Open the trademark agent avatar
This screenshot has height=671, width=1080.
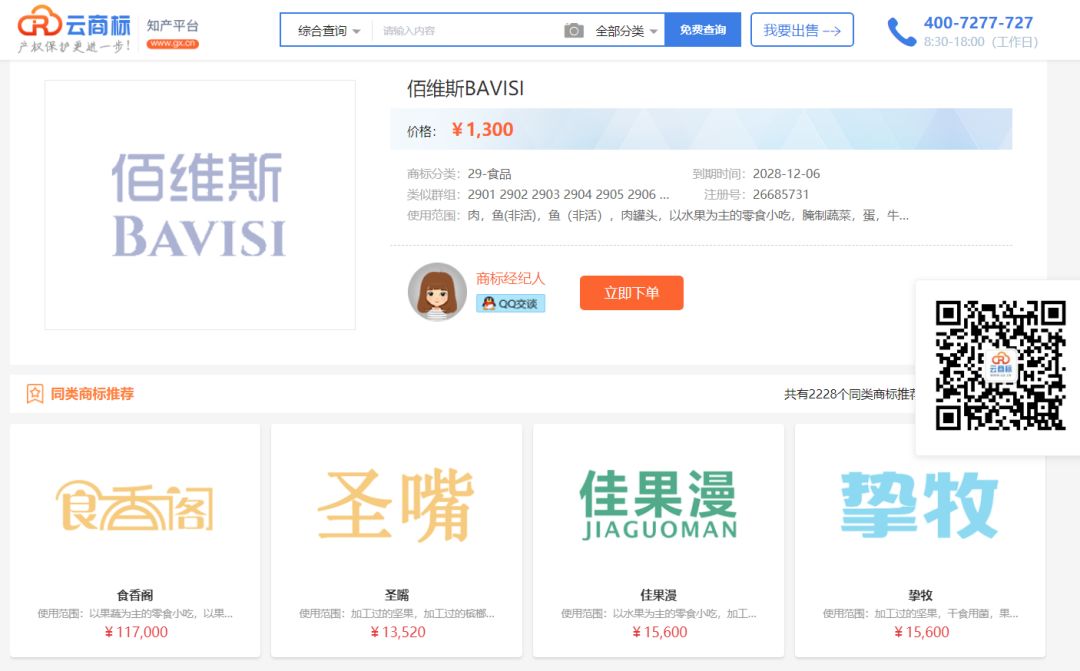click(x=437, y=292)
